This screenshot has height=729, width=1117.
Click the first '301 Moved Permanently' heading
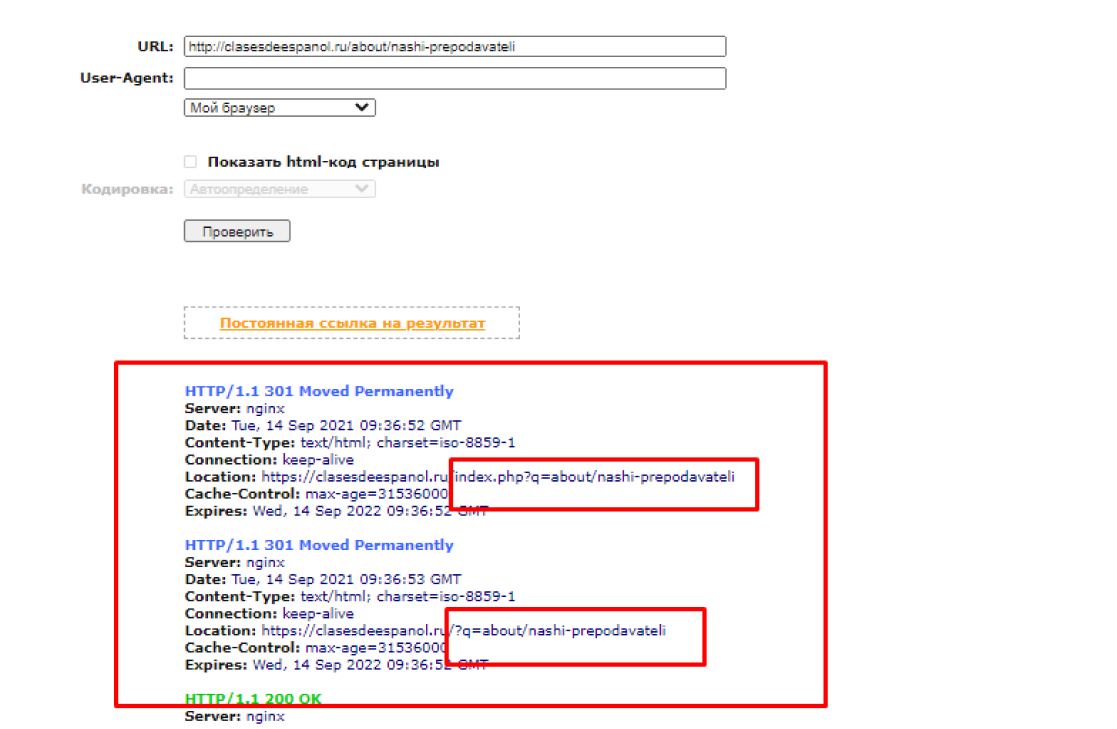point(319,392)
